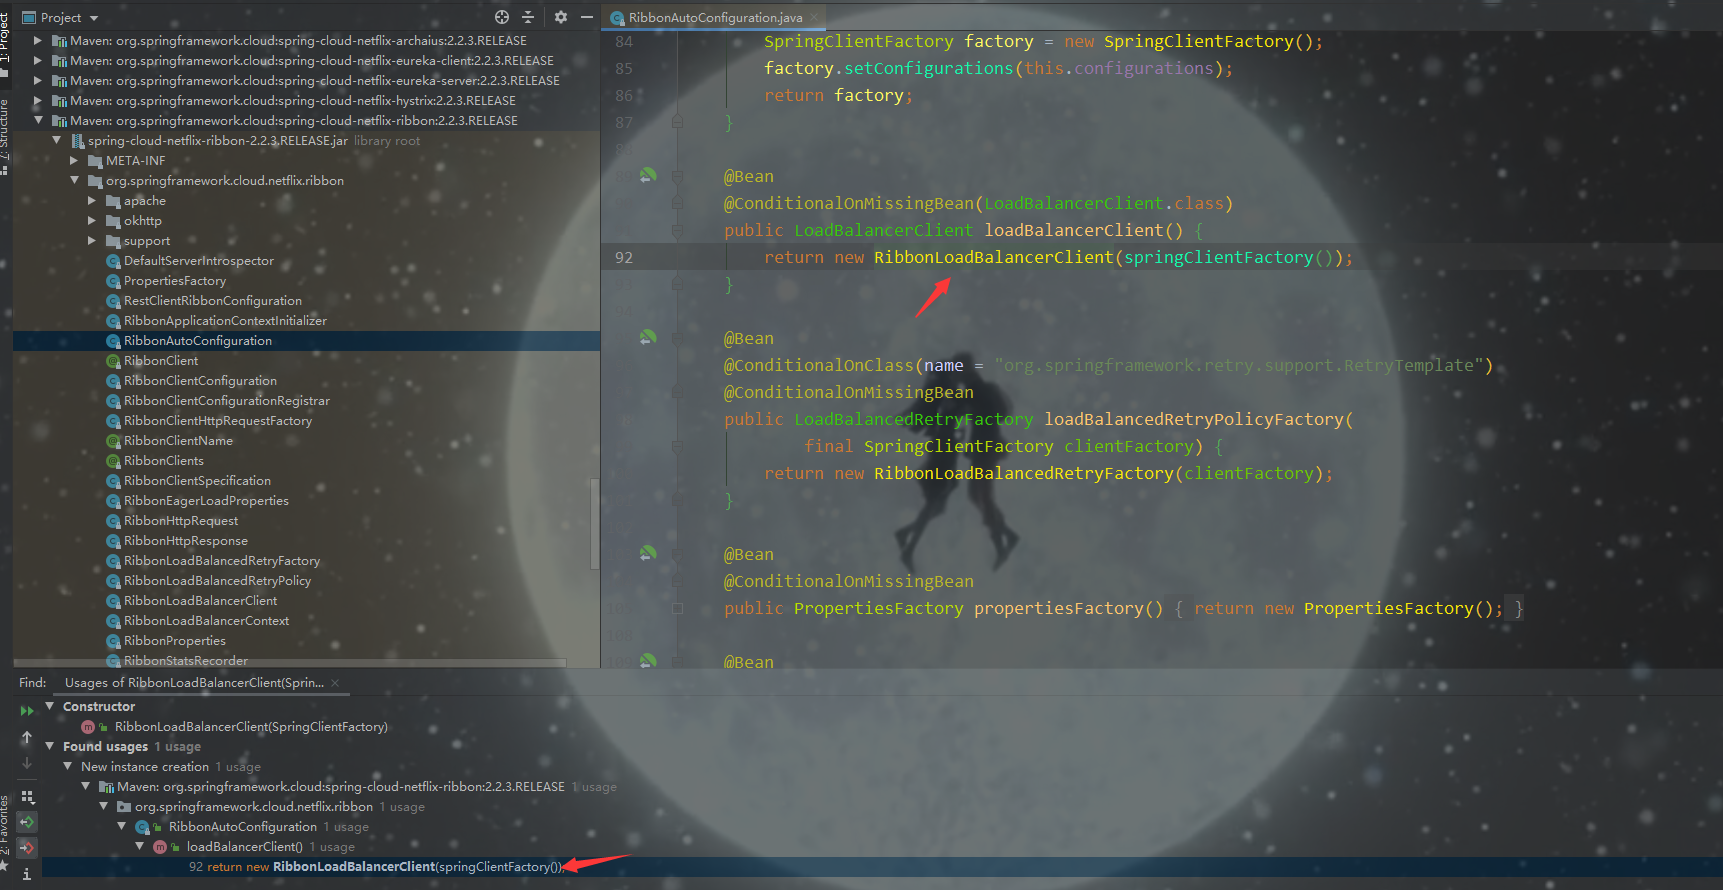Close the RibbonAutoConfiguration.java editor tab
The height and width of the screenshot is (890, 1723).
(814, 18)
